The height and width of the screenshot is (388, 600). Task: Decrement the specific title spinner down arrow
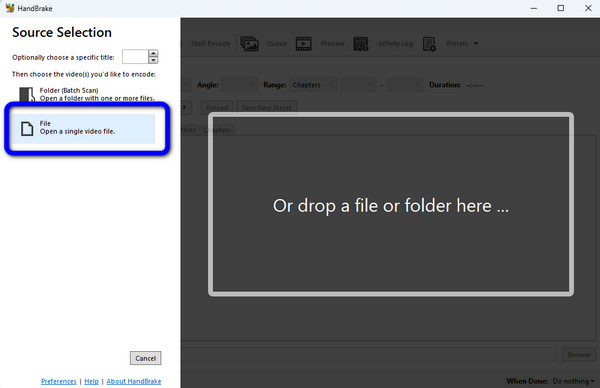pos(153,60)
